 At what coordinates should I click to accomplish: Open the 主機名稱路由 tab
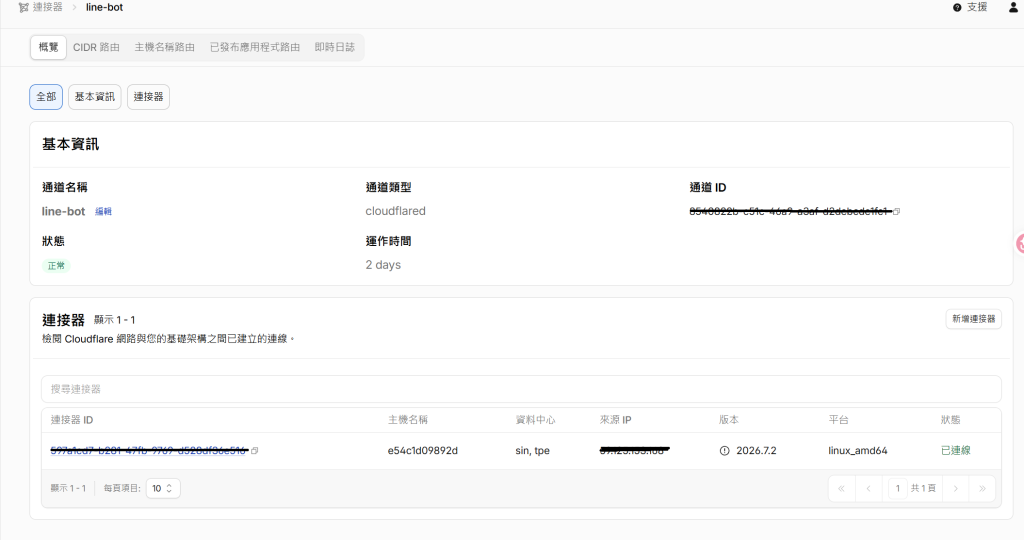click(165, 47)
